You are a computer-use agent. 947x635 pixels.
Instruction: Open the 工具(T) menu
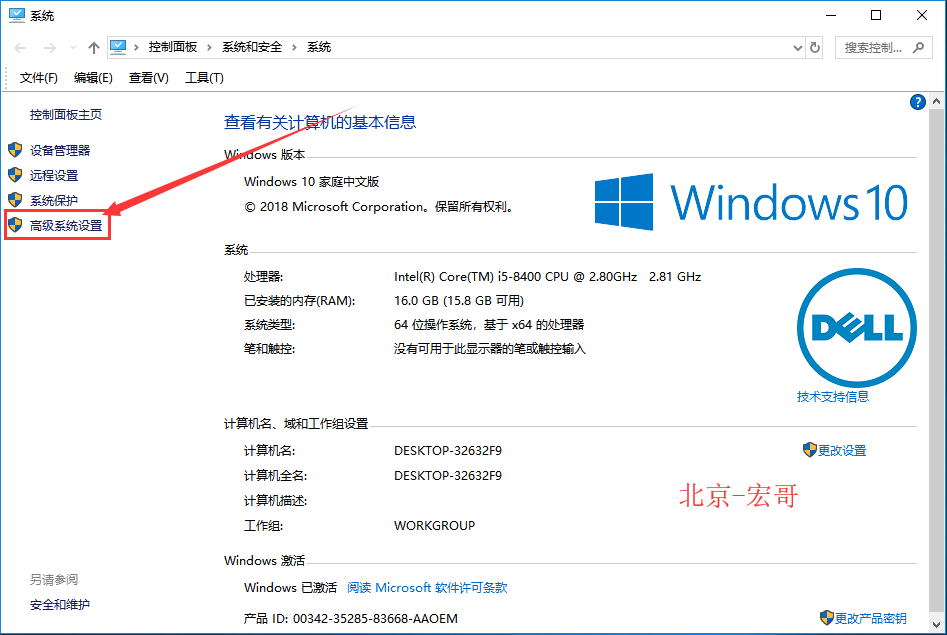tap(204, 78)
